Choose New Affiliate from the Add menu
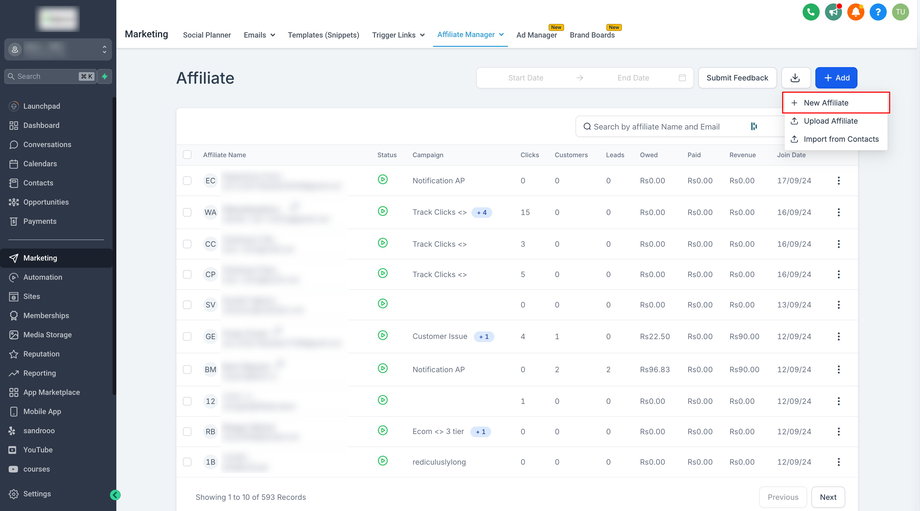 826,103
